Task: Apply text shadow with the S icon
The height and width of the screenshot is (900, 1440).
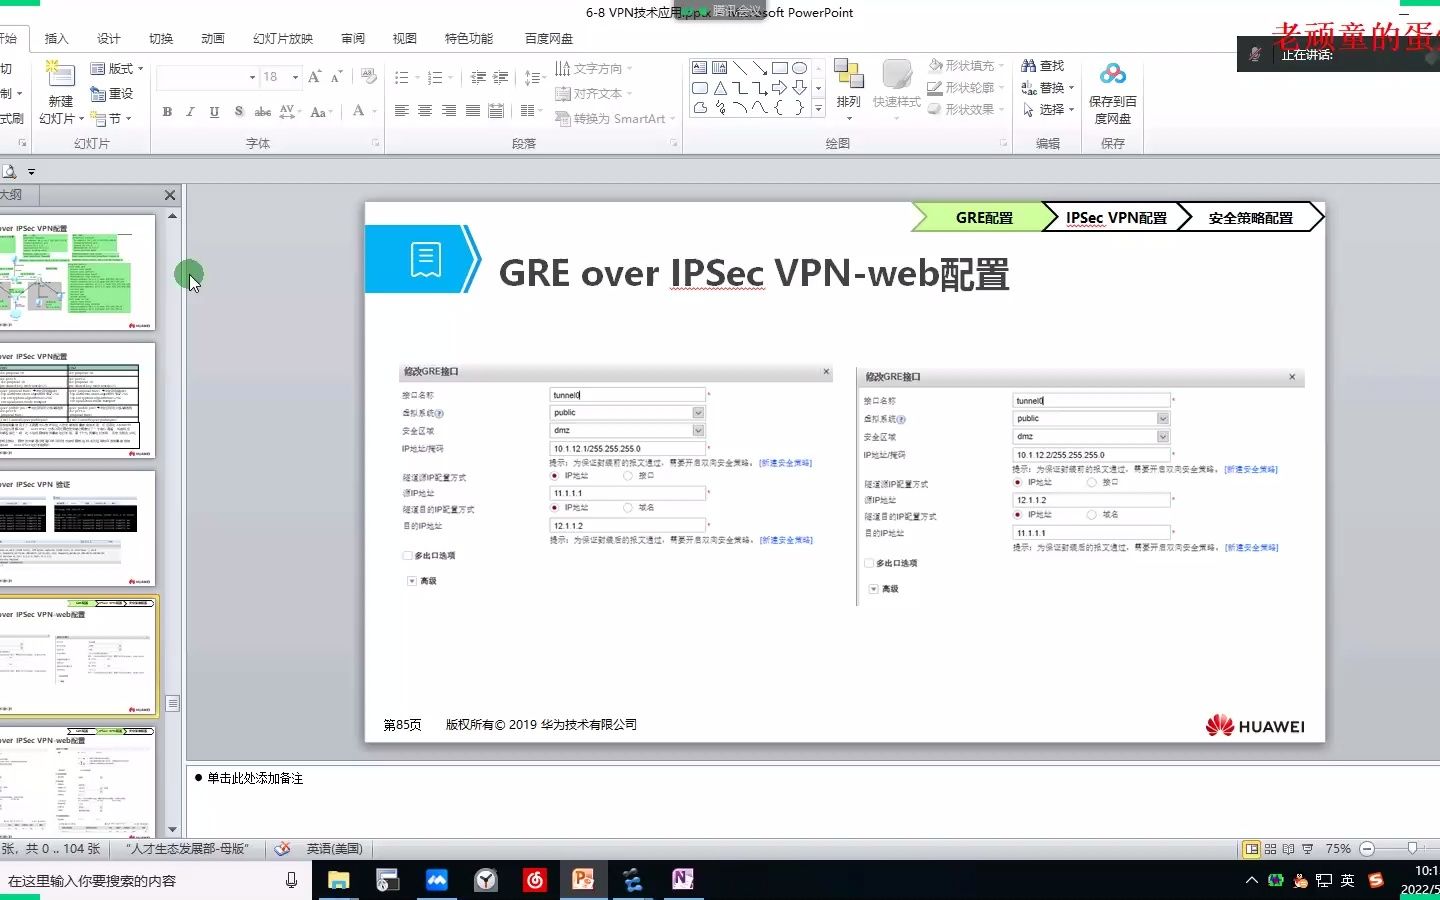Action: click(238, 112)
